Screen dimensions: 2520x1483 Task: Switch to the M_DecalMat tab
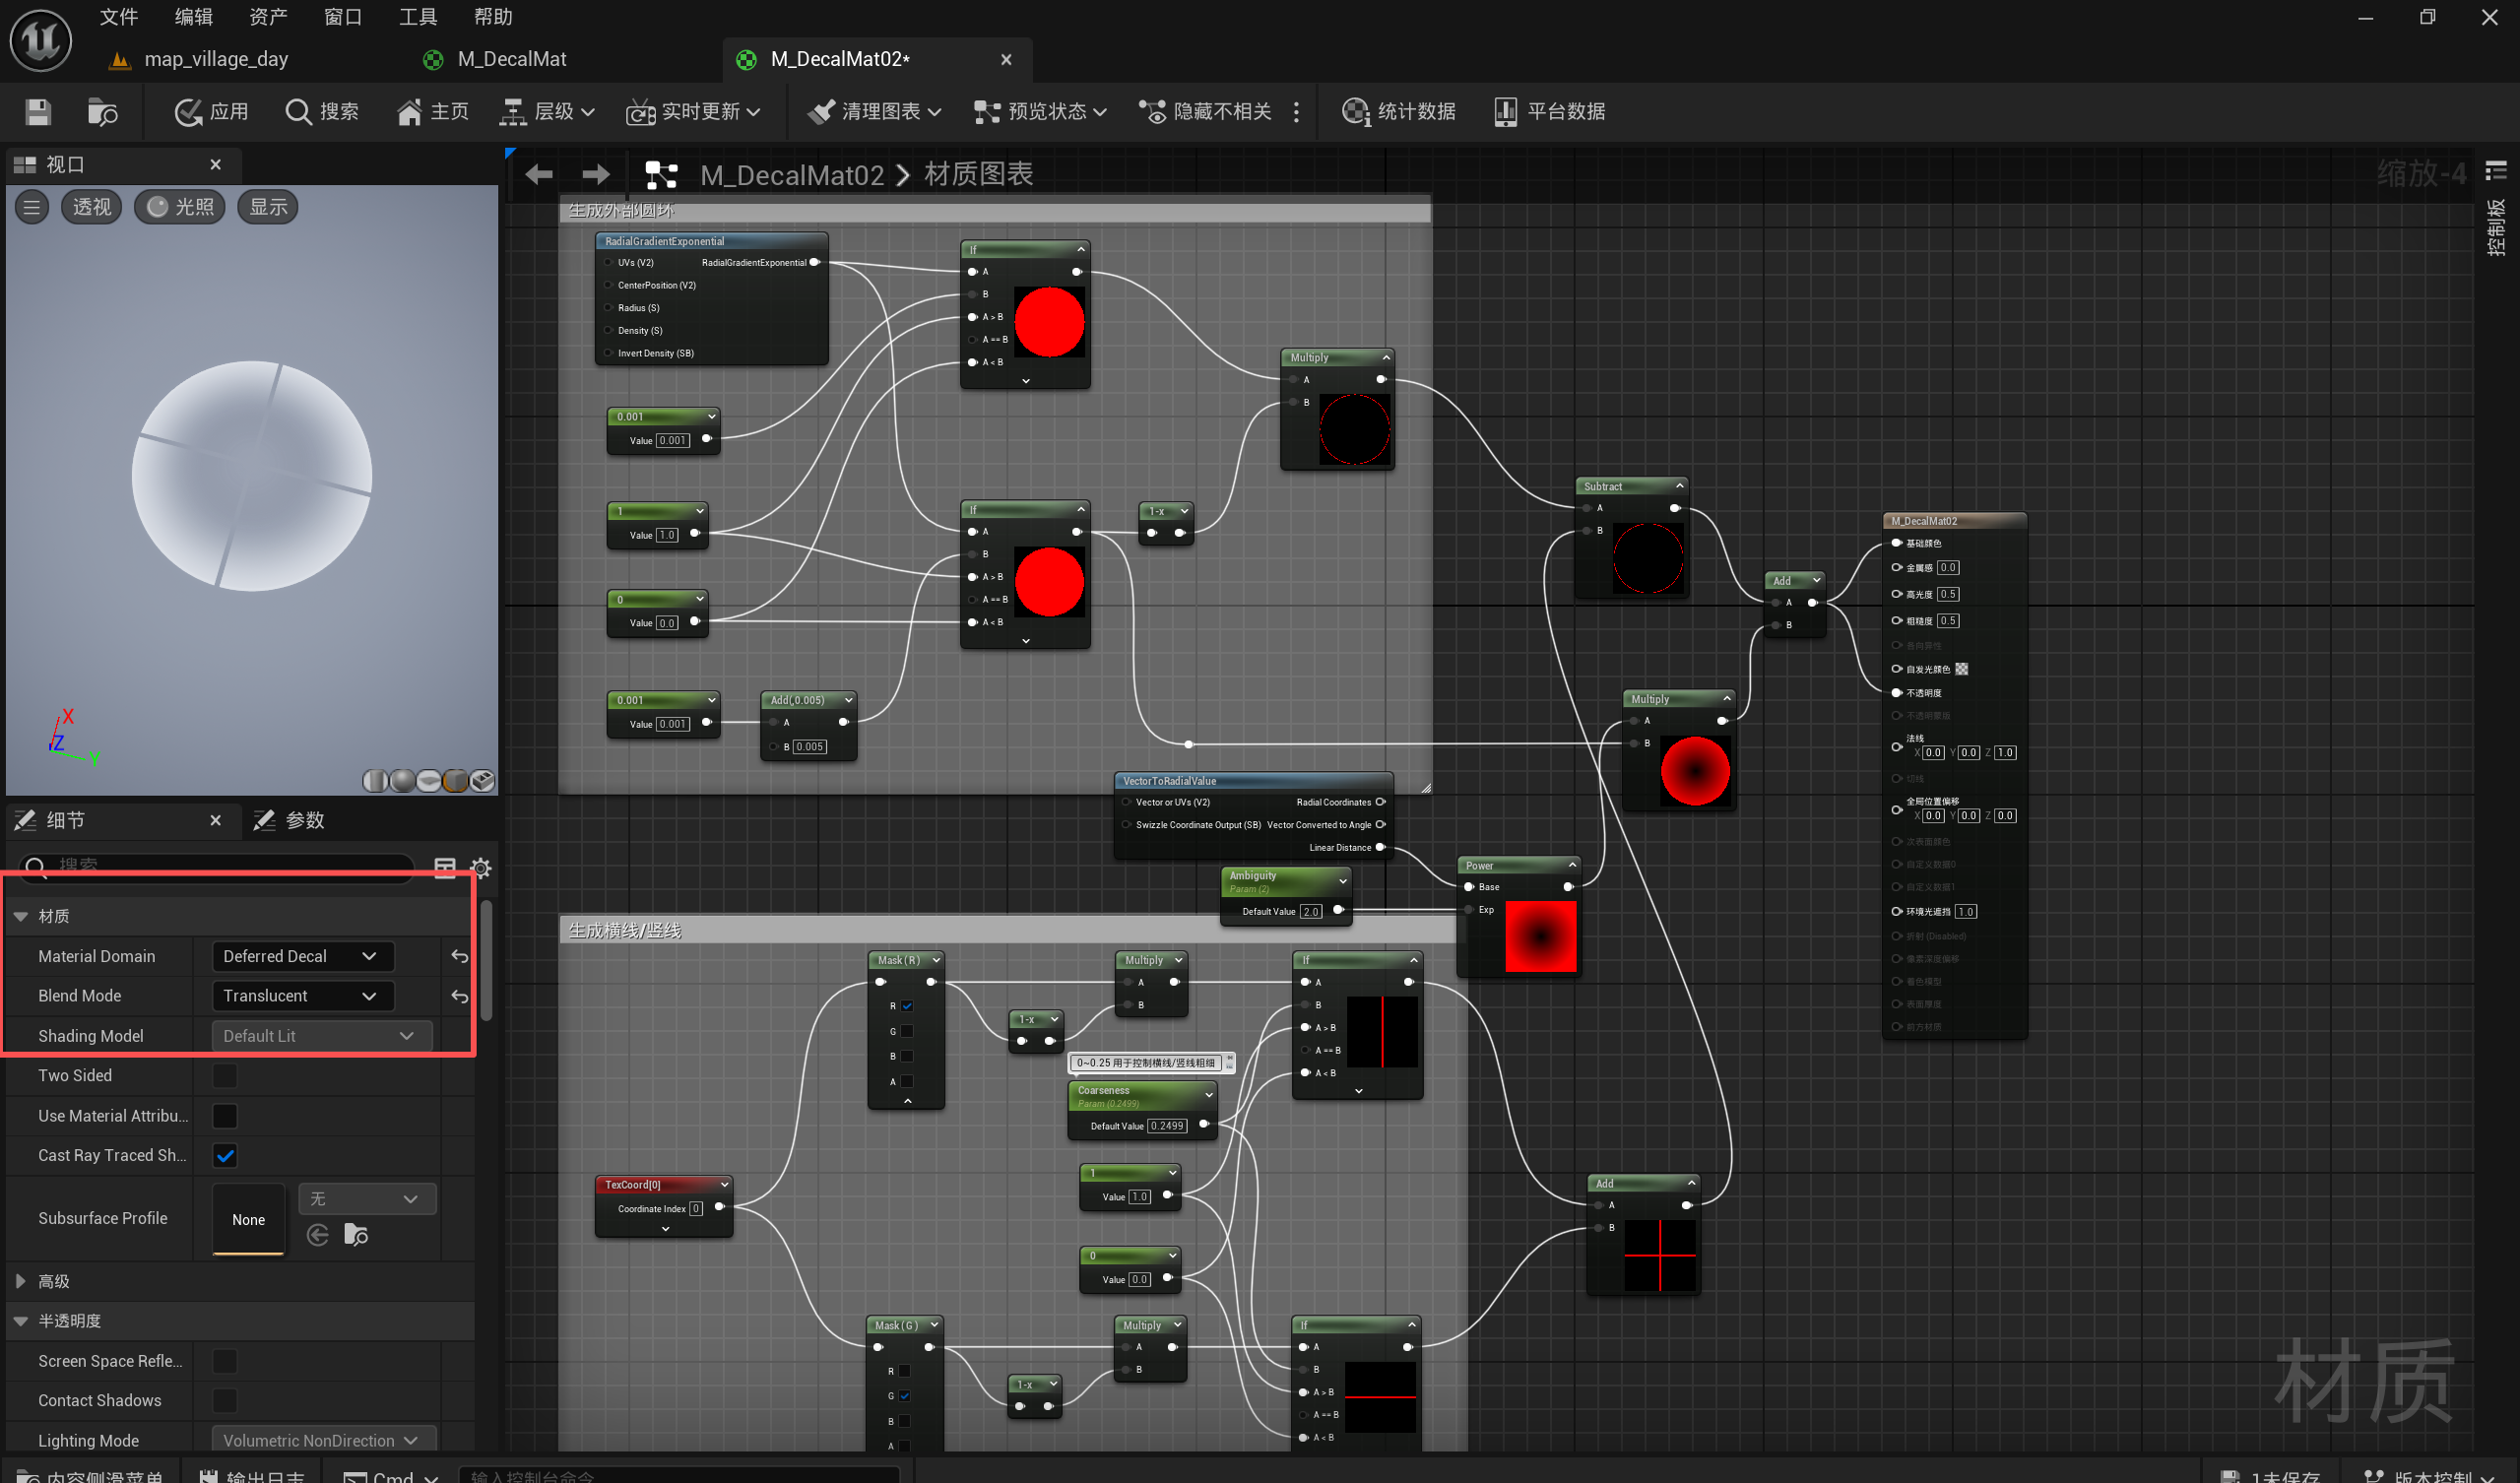[511, 59]
